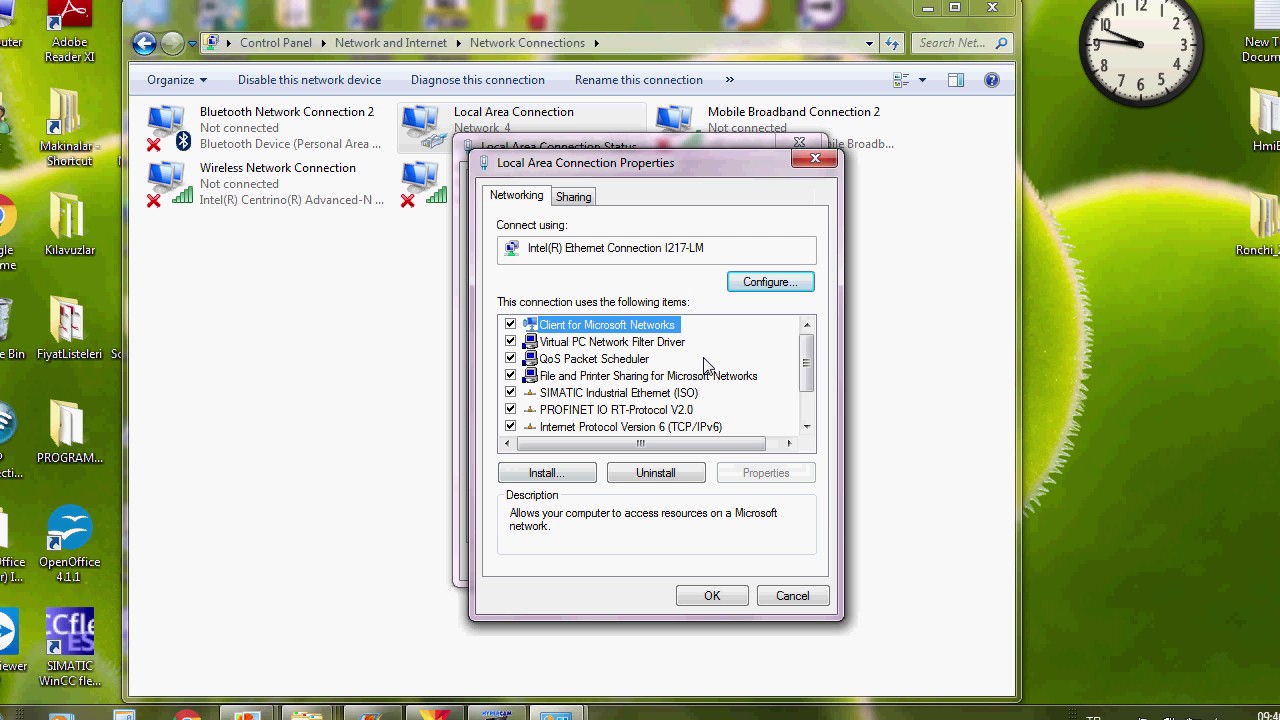1280x720 pixels.
Task: Expand the arrow after Network Connections breadcrumb
Action: tap(596, 43)
